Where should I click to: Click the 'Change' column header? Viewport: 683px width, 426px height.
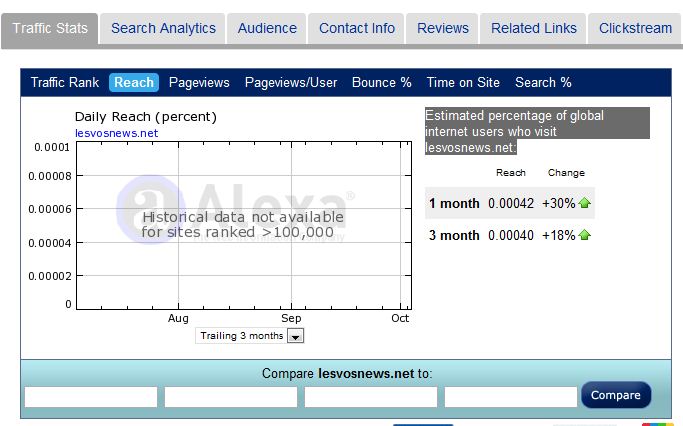[x=566, y=173]
